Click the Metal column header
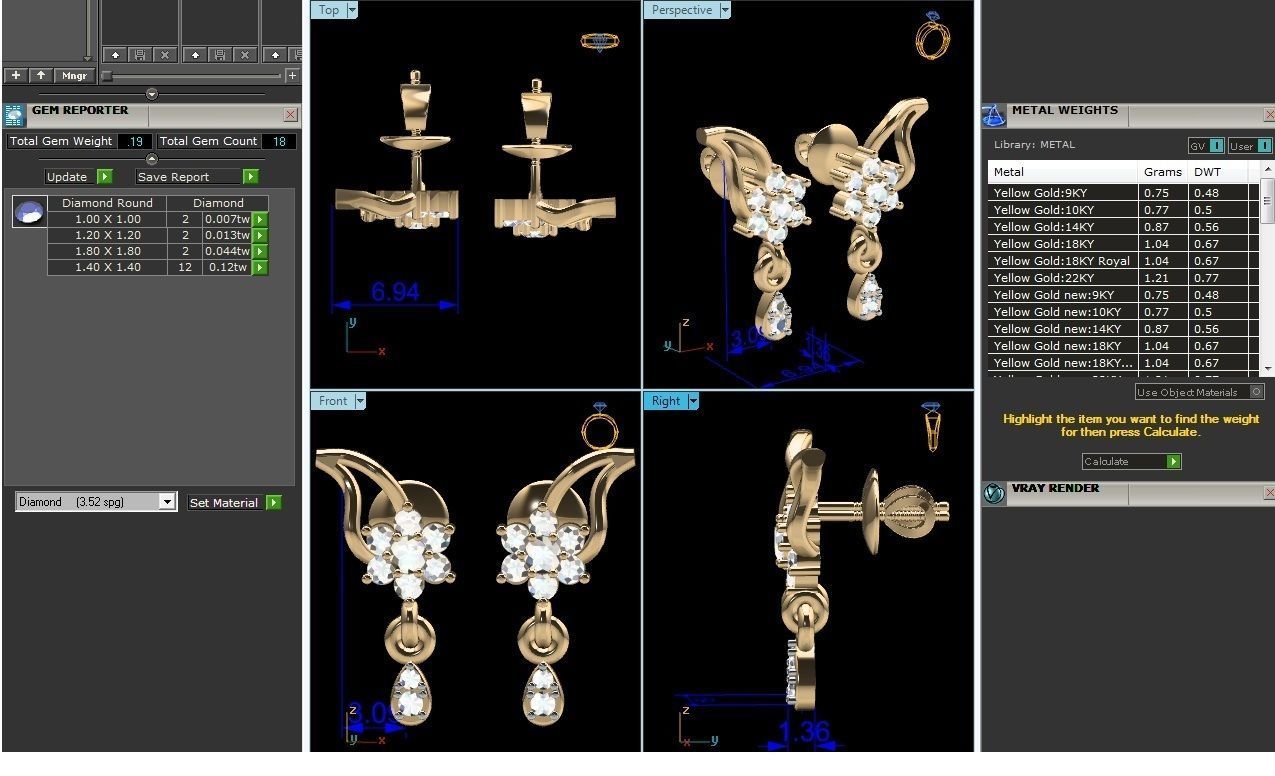The image size is (1275, 776). coord(1064,172)
